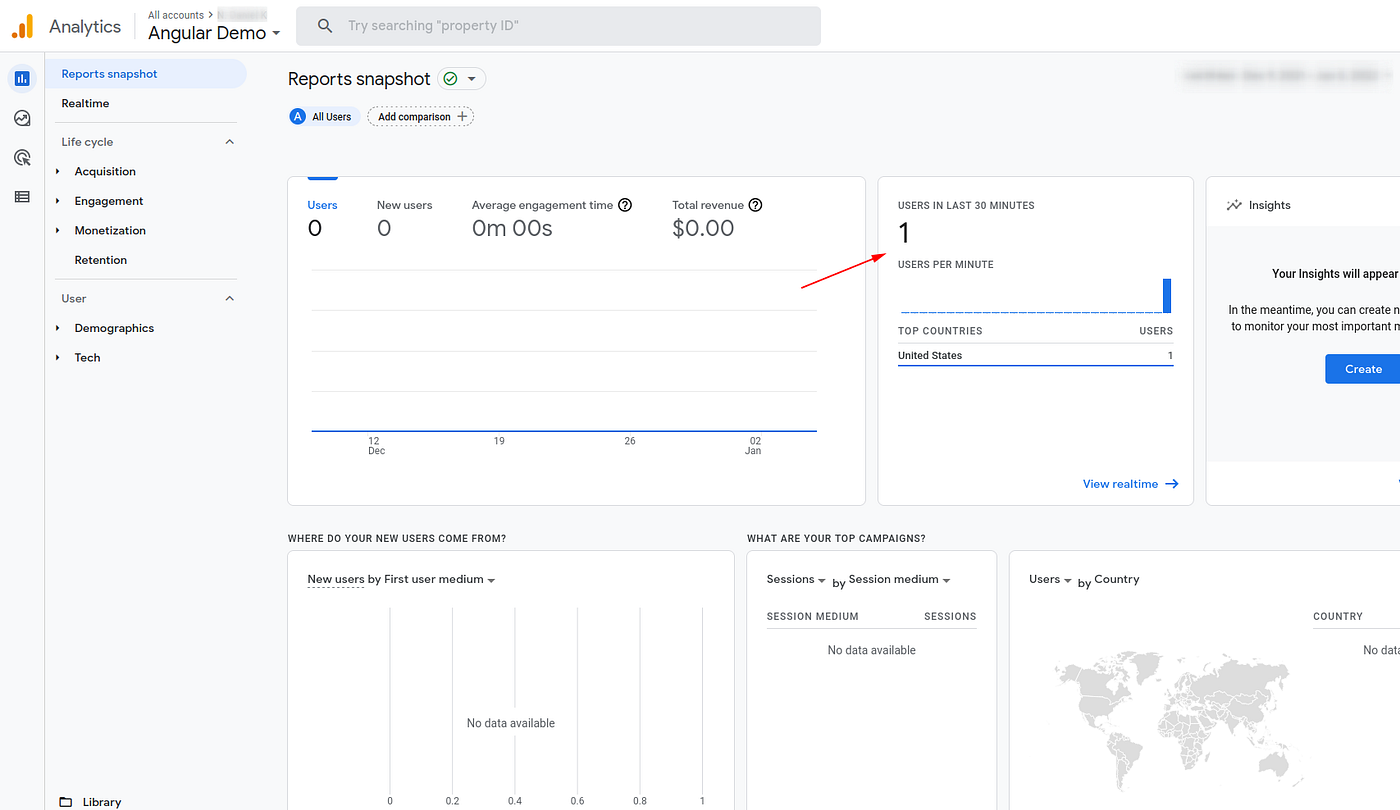Collapse the User section
This screenshot has width=1400, height=810.
pos(229,299)
